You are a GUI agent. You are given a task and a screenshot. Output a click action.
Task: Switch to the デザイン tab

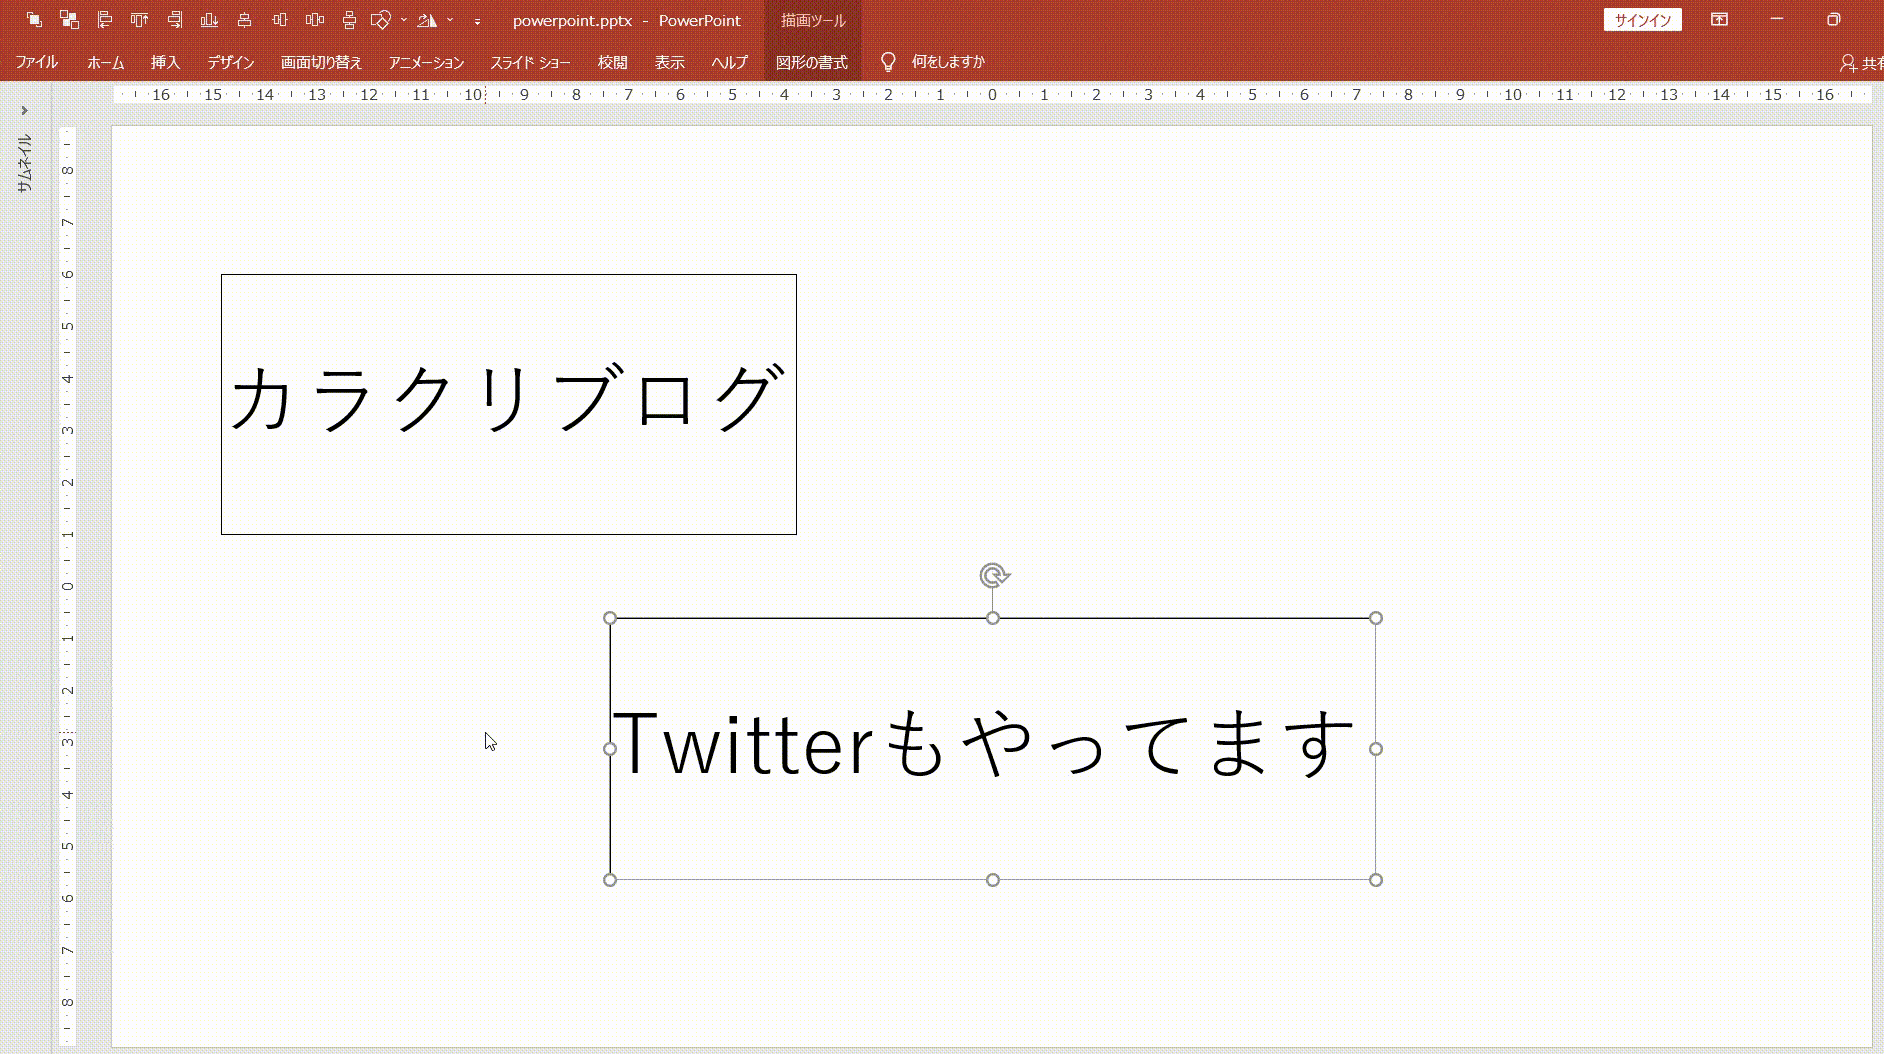click(231, 62)
